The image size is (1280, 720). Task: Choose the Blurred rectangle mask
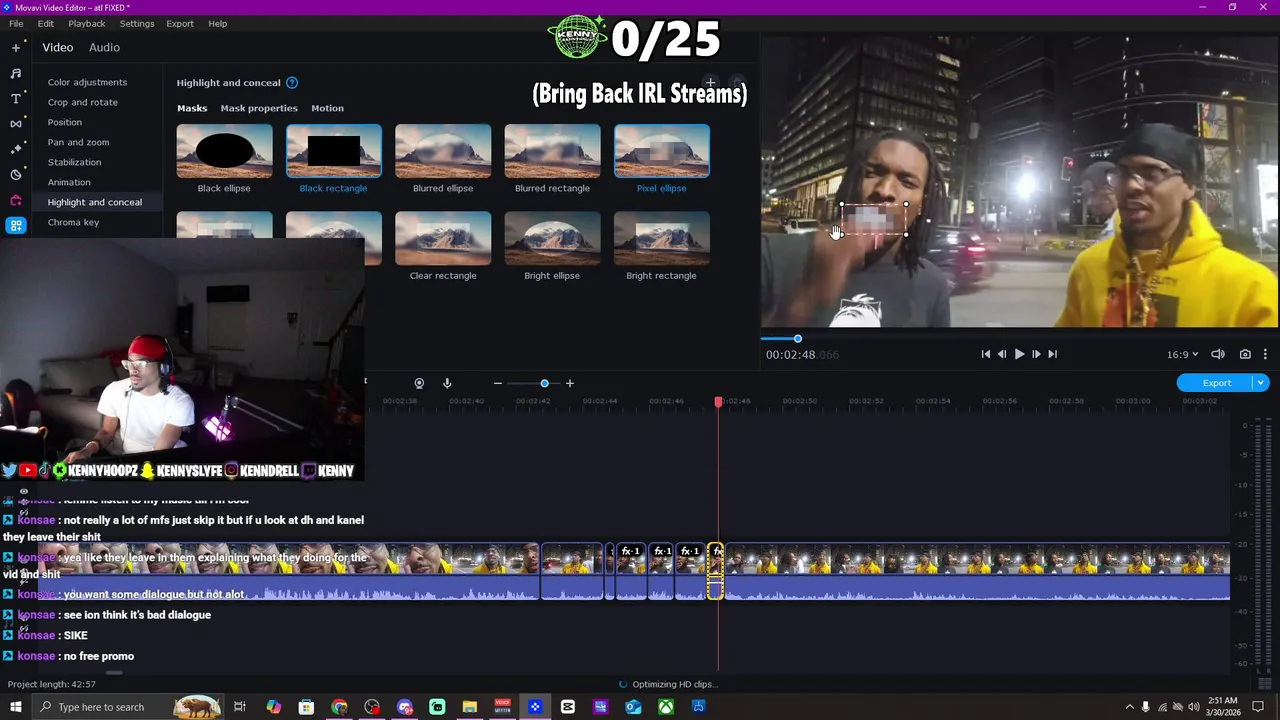coord(552,151)
